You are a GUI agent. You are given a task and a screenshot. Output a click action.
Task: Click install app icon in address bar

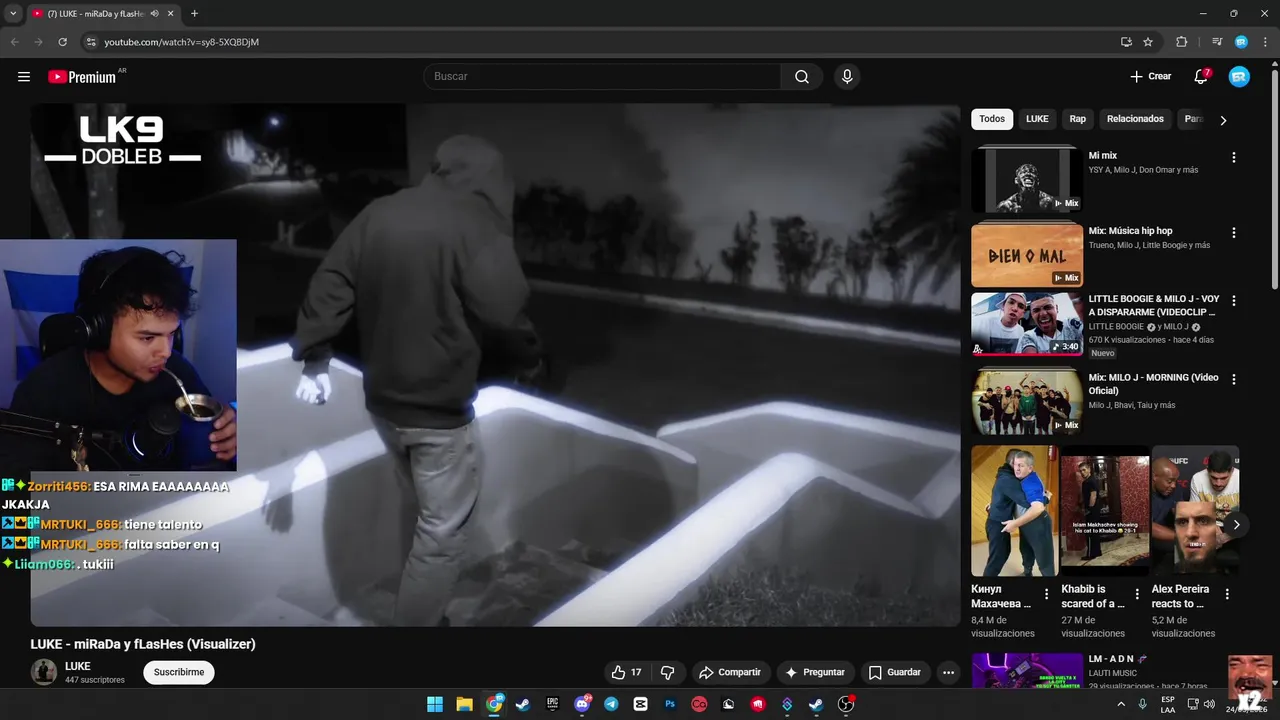click(x=1126, y=42)
